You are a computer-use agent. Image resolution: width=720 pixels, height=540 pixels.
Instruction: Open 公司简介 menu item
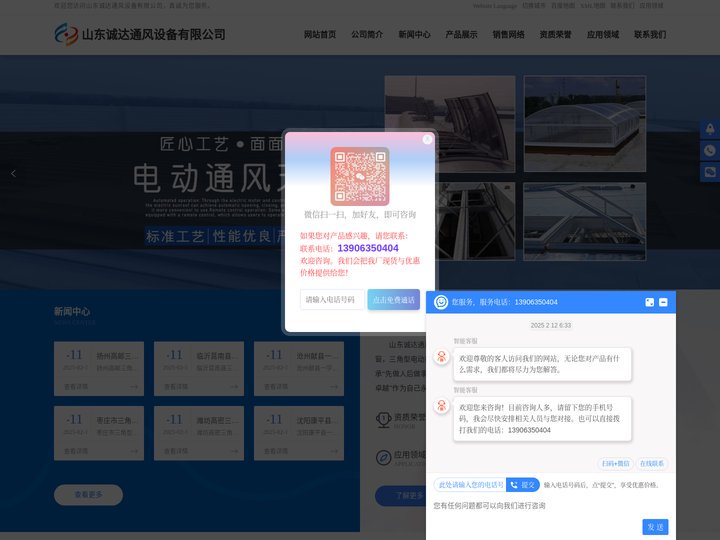click(367, 34)
